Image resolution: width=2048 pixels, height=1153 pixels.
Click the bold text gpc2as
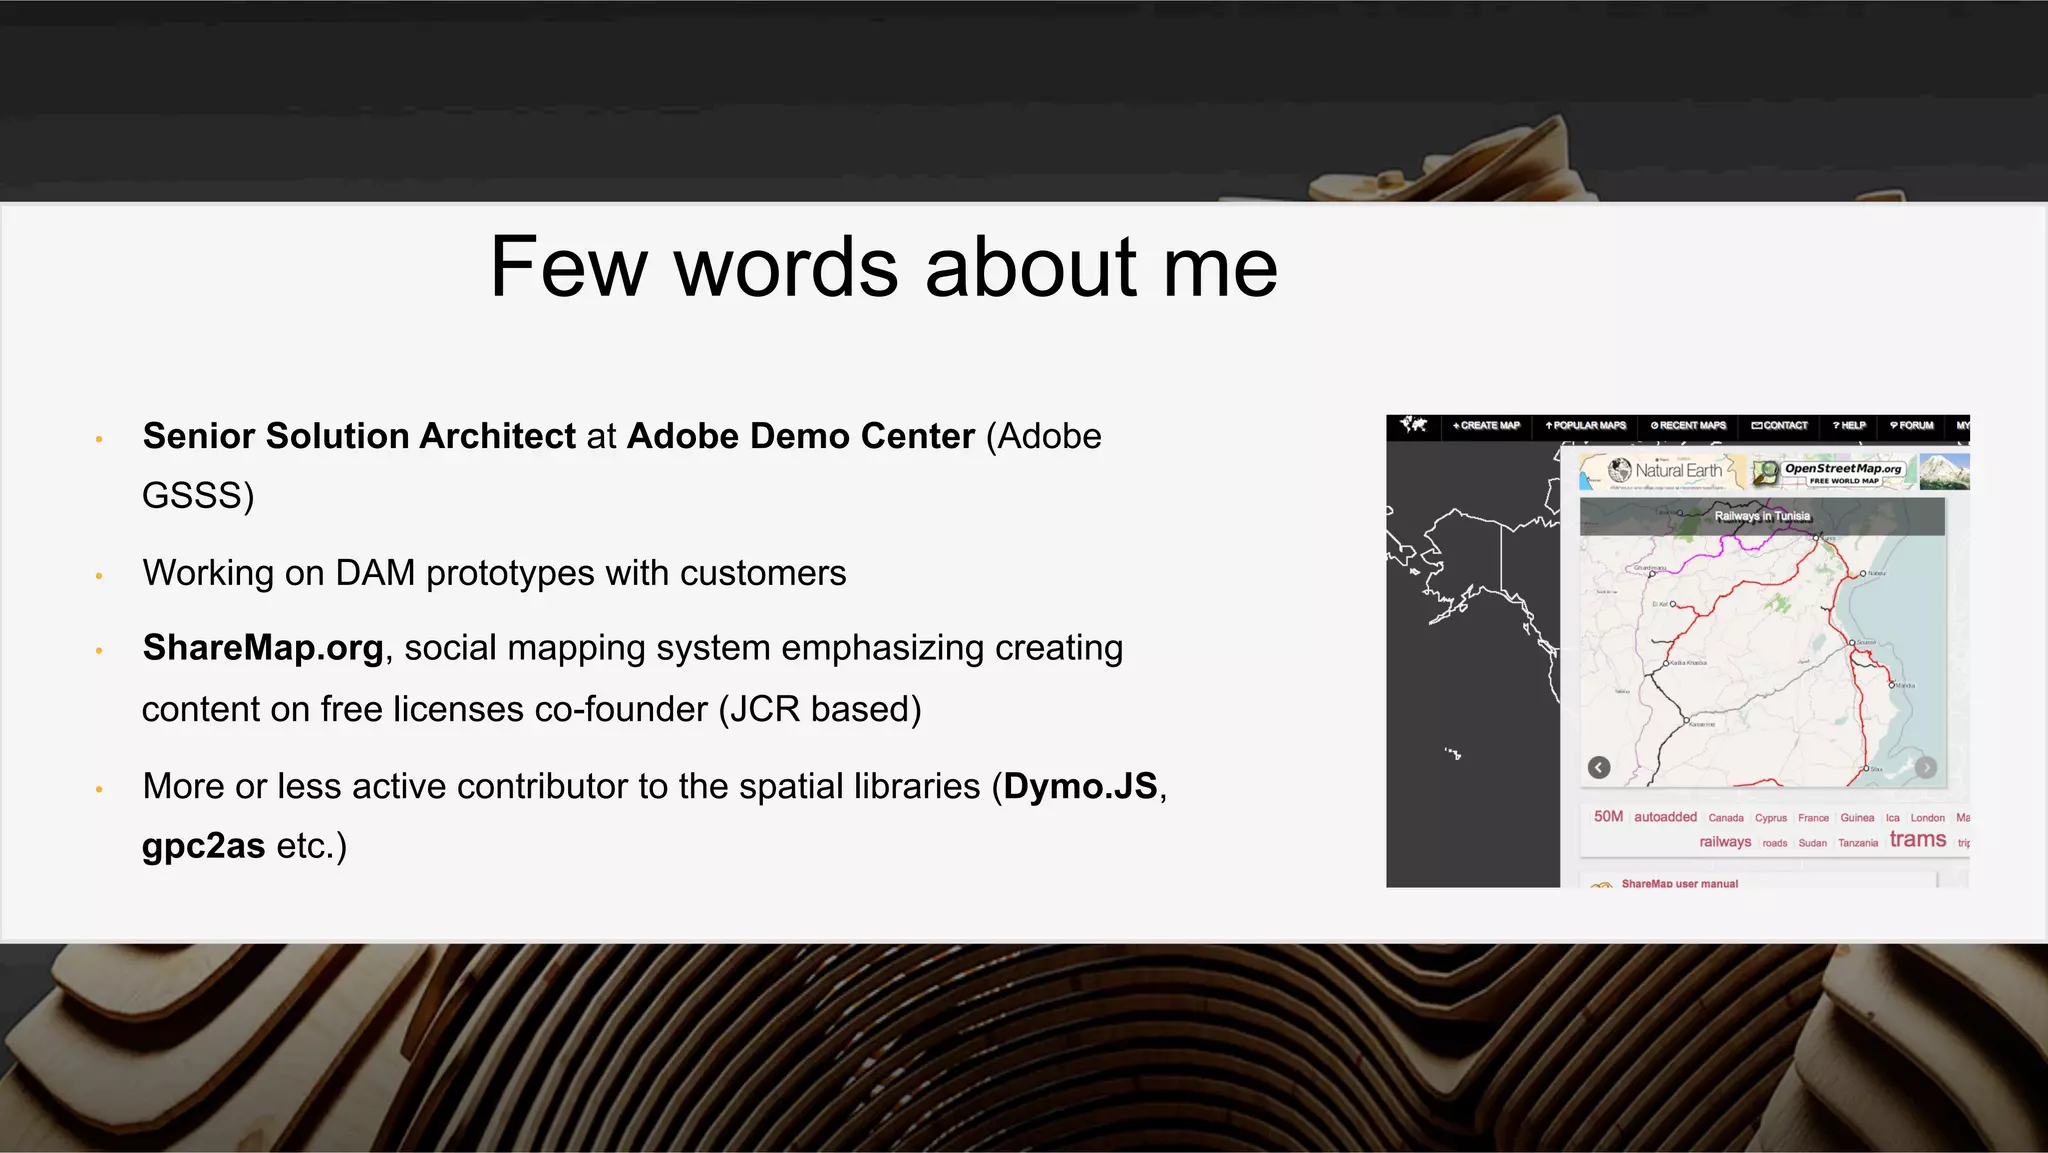click(203, 846)
